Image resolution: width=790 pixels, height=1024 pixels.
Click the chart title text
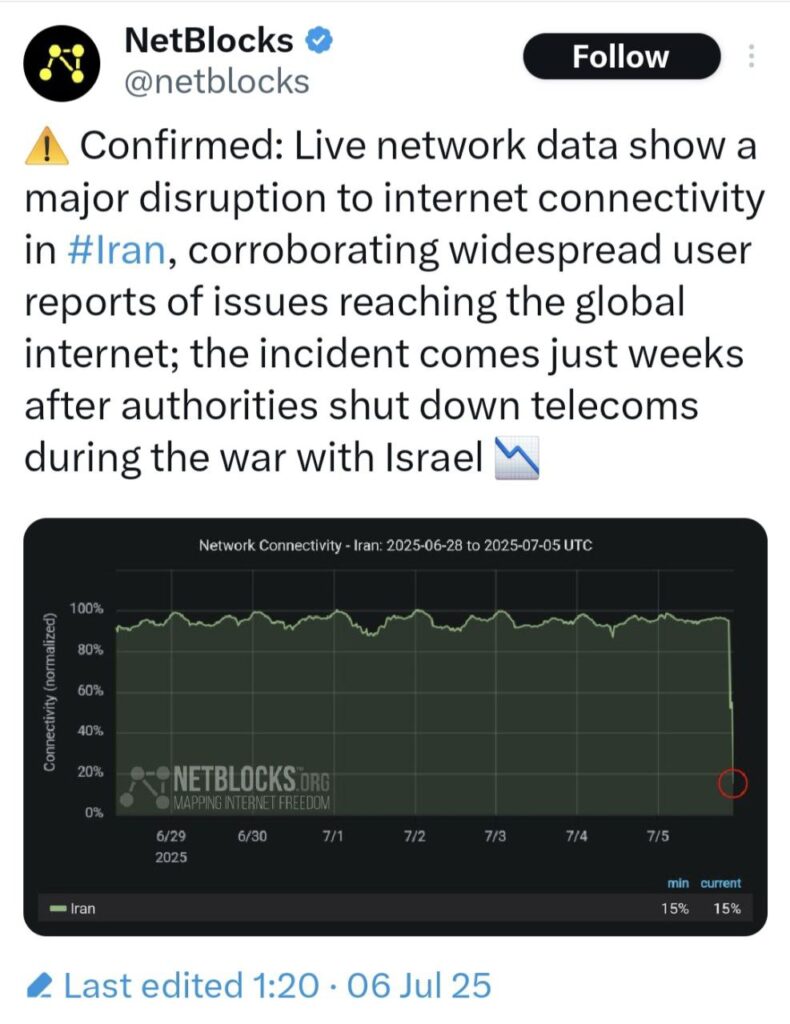[395, 545]
